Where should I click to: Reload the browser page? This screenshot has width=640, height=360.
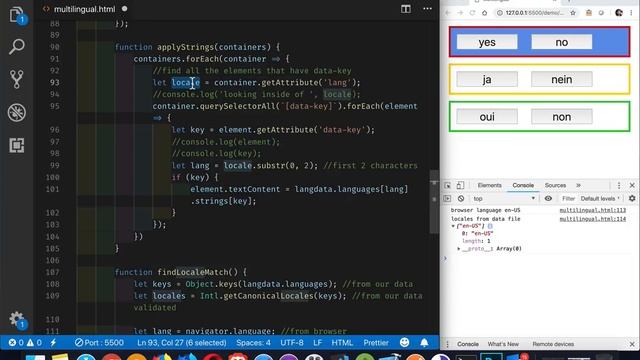pos(472,13)
